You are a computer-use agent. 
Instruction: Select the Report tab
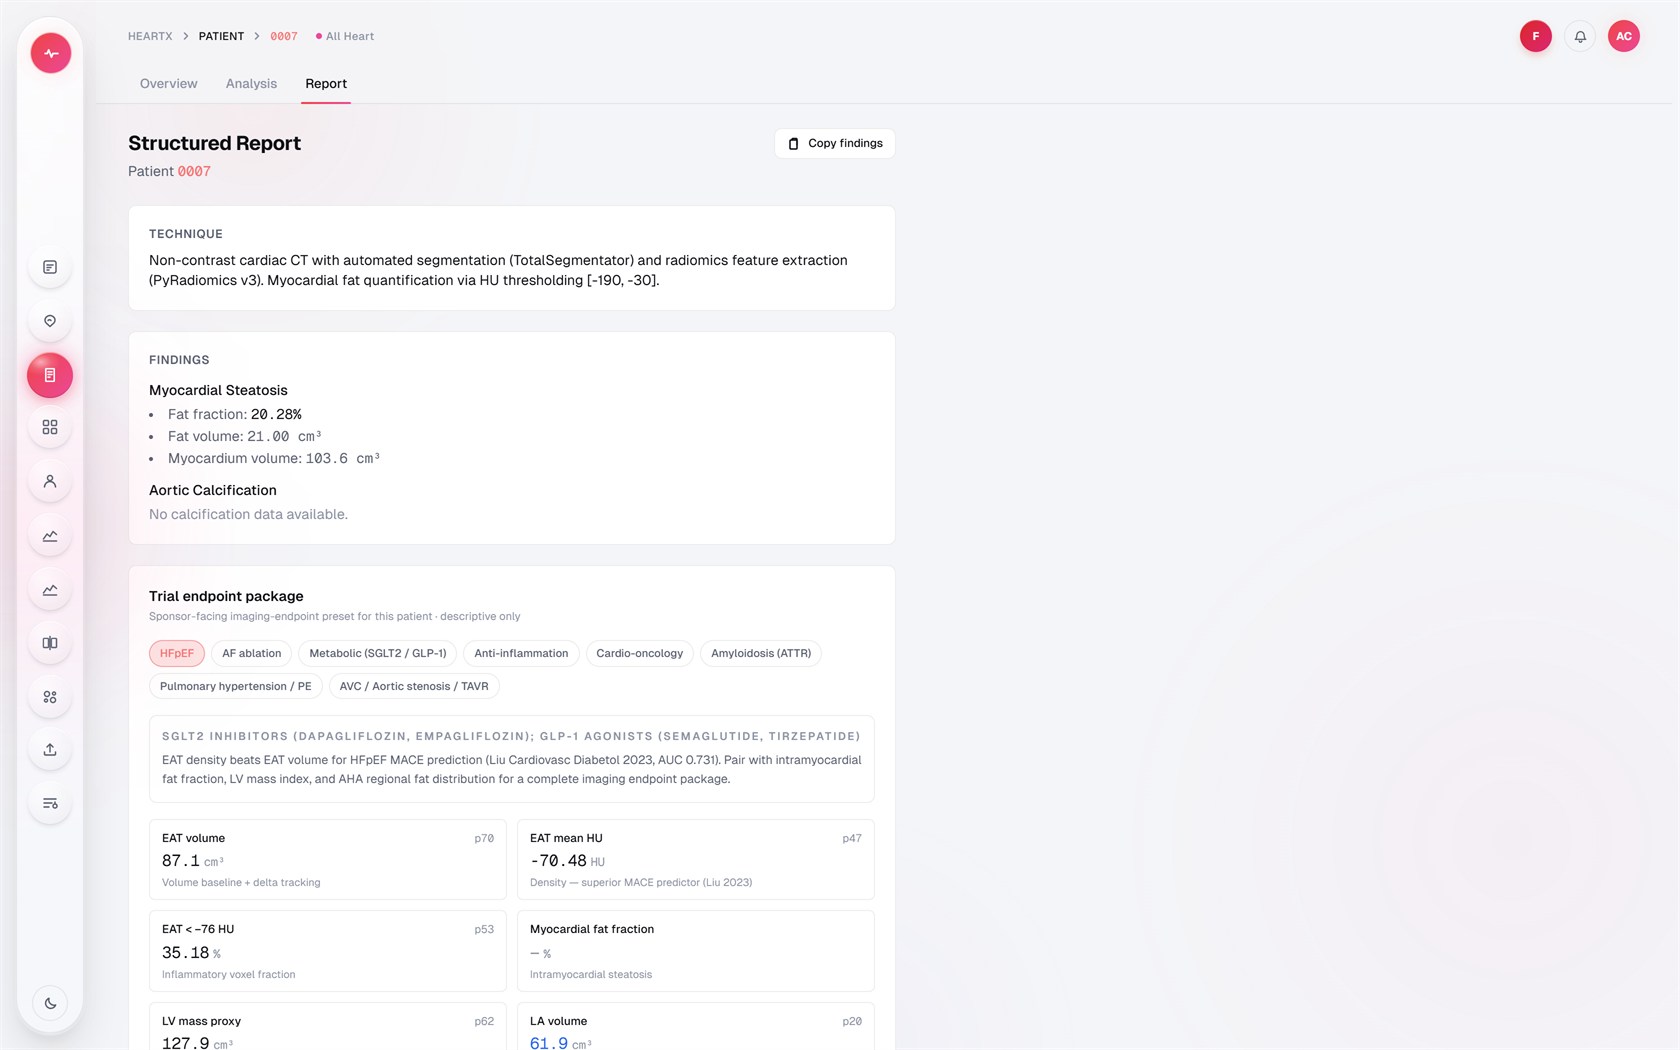tap(326, 84)
